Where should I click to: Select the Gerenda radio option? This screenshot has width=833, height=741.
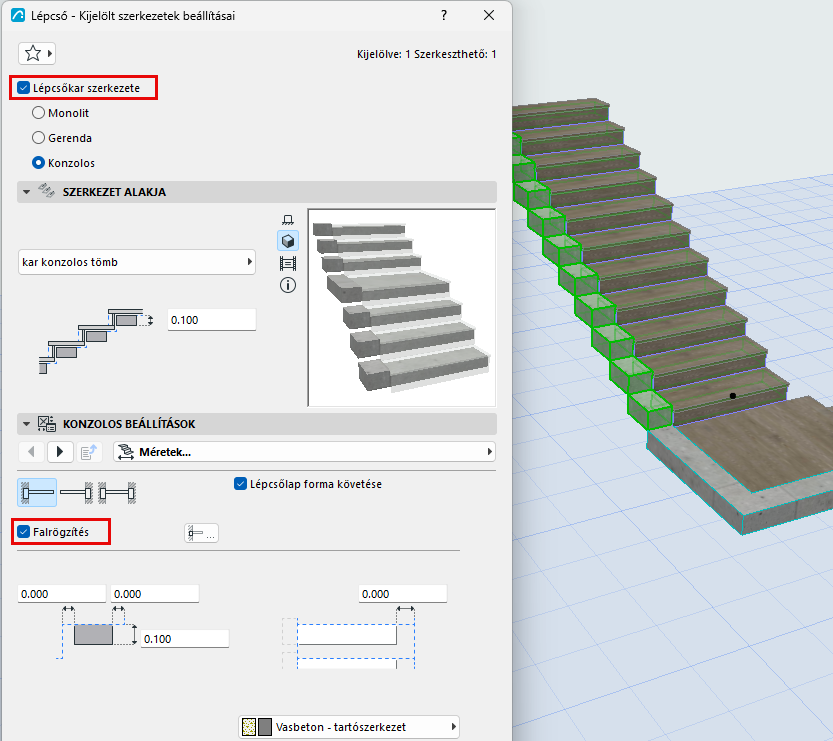pyautogui.click(x=38, y=138)
